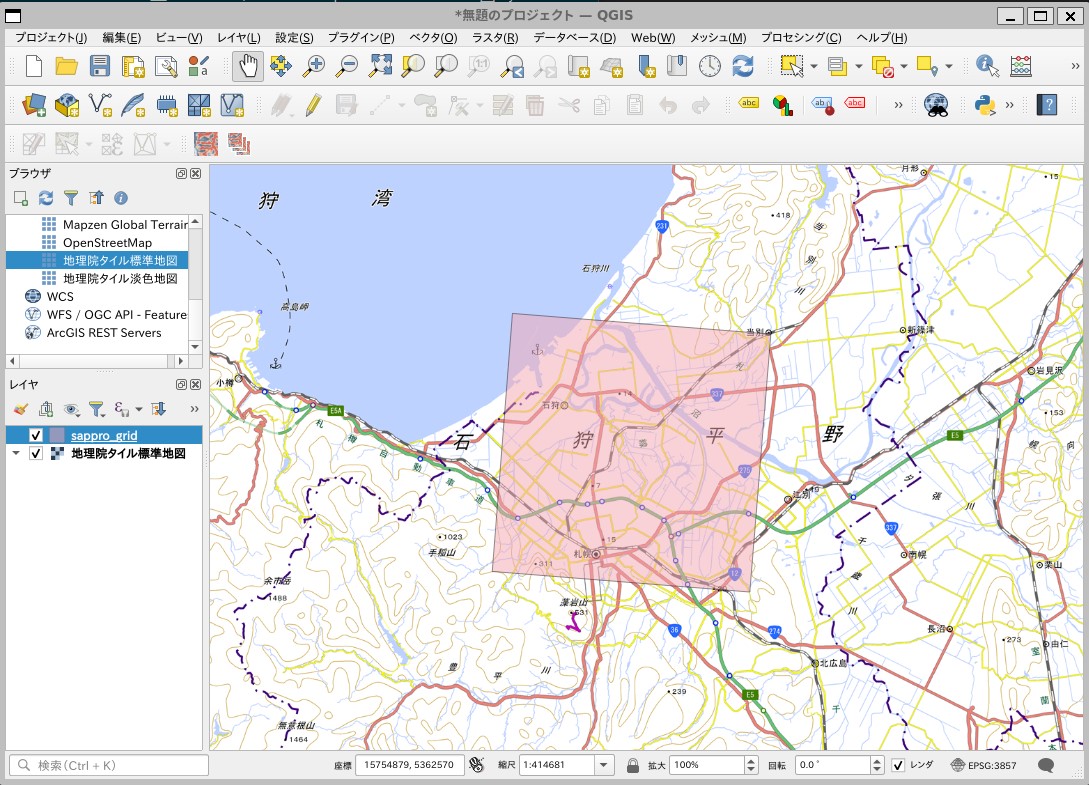
Task: Open the MetaSearch globe icon in toolbar
Action: (x=936, y=106)
